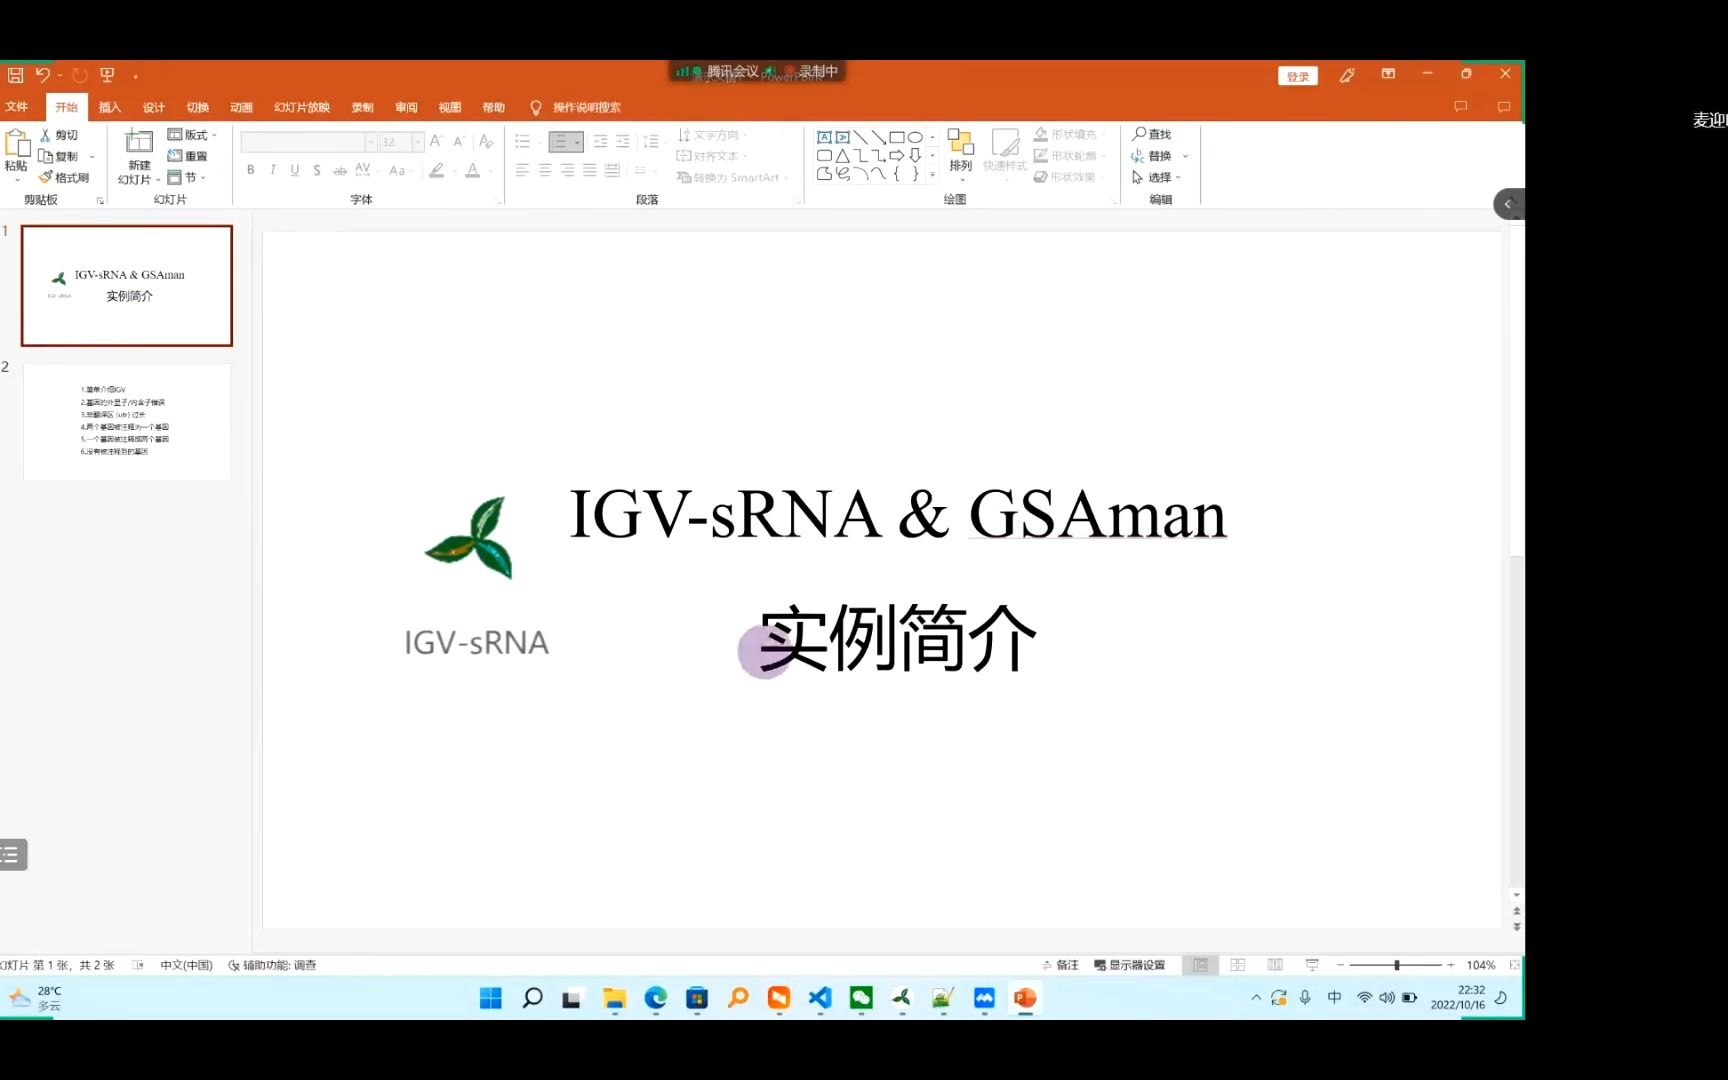Insert a text box shape

point(824,137)
